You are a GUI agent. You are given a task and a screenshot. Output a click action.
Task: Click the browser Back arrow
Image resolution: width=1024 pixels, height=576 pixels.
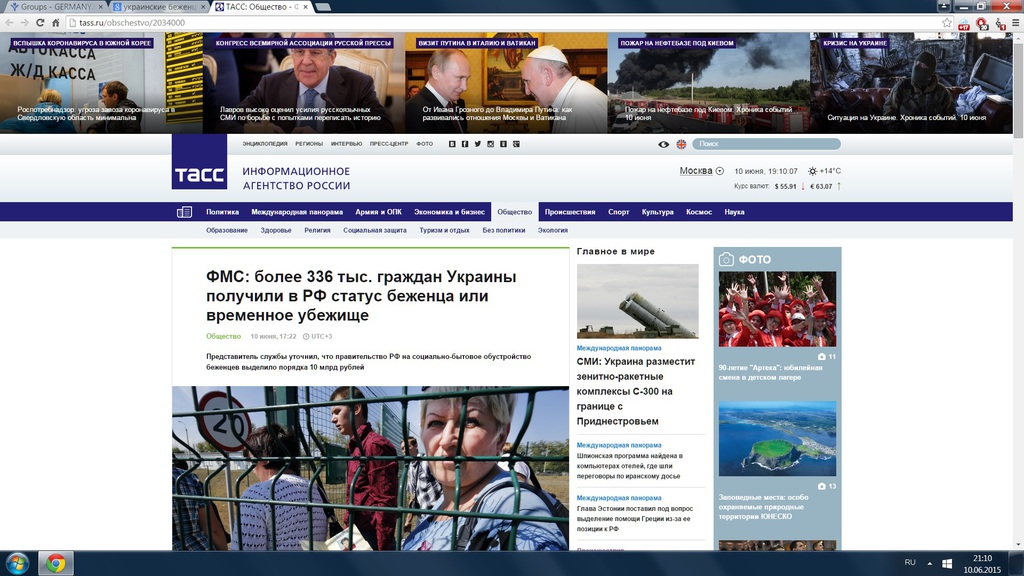(9, 22)
